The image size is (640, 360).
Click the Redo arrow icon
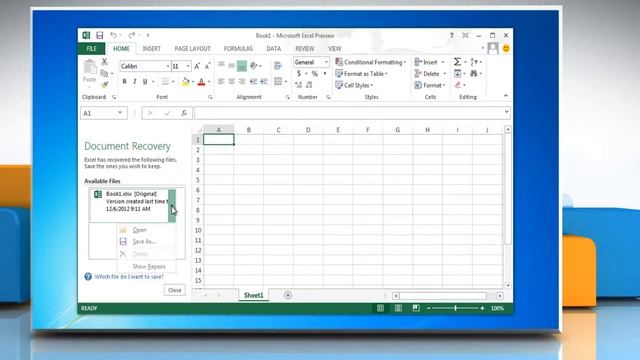click(131, 35)
